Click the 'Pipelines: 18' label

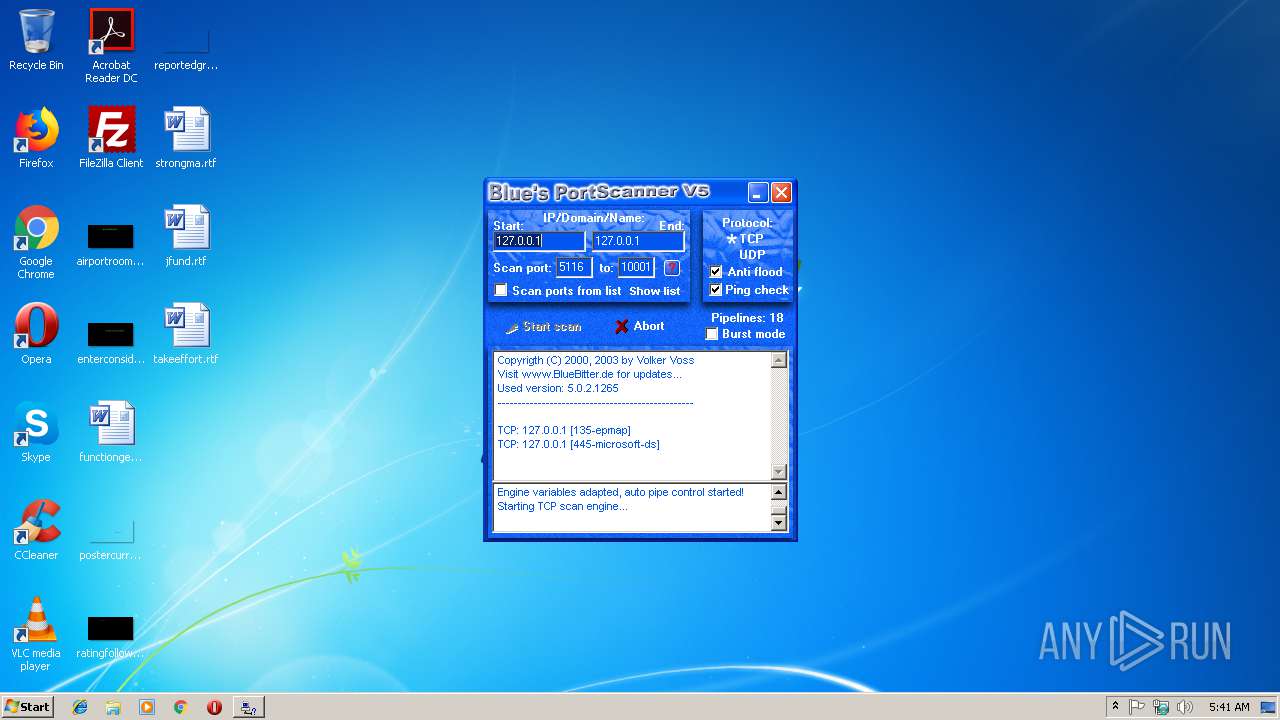747,318
